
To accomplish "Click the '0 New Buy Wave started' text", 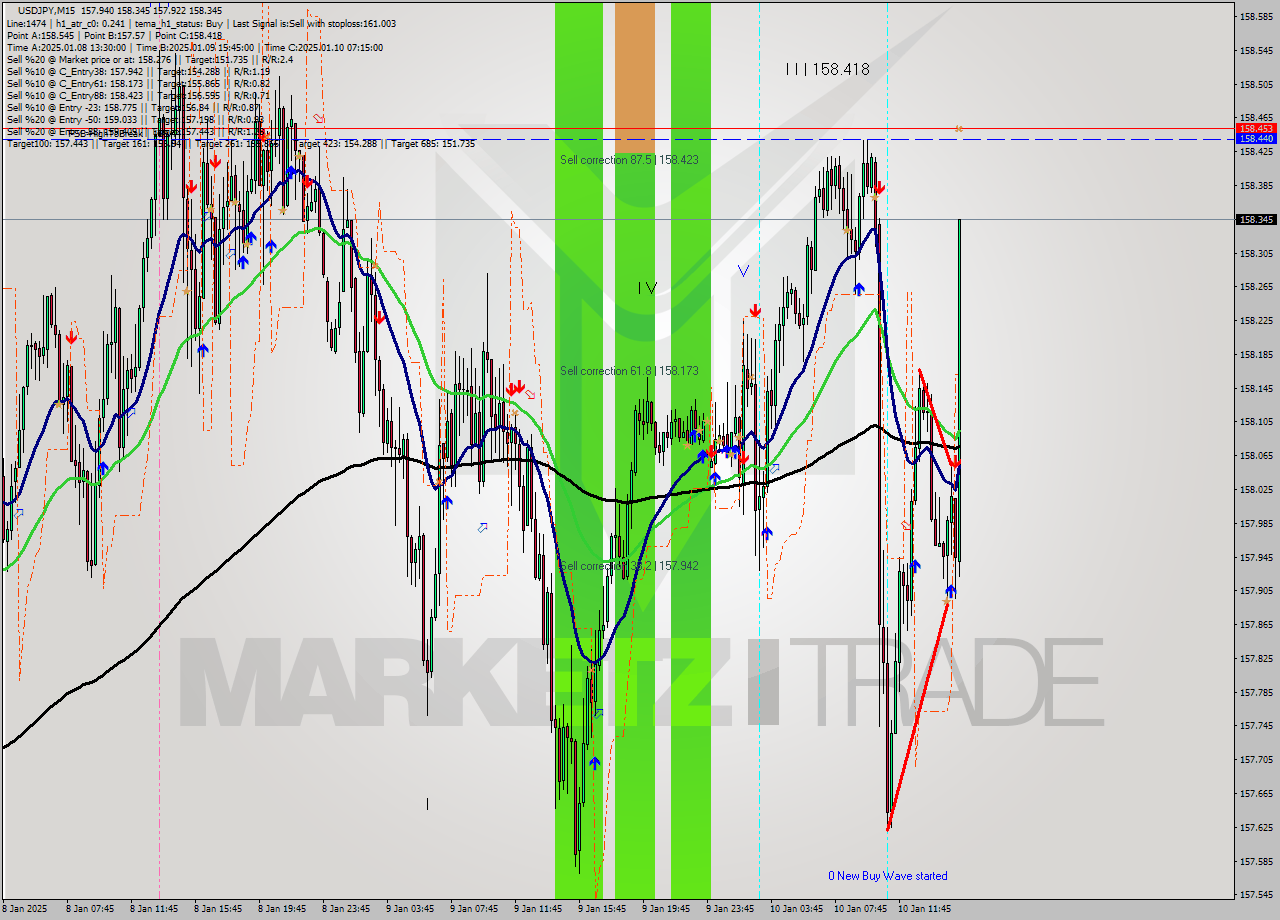I will (887, 876).
